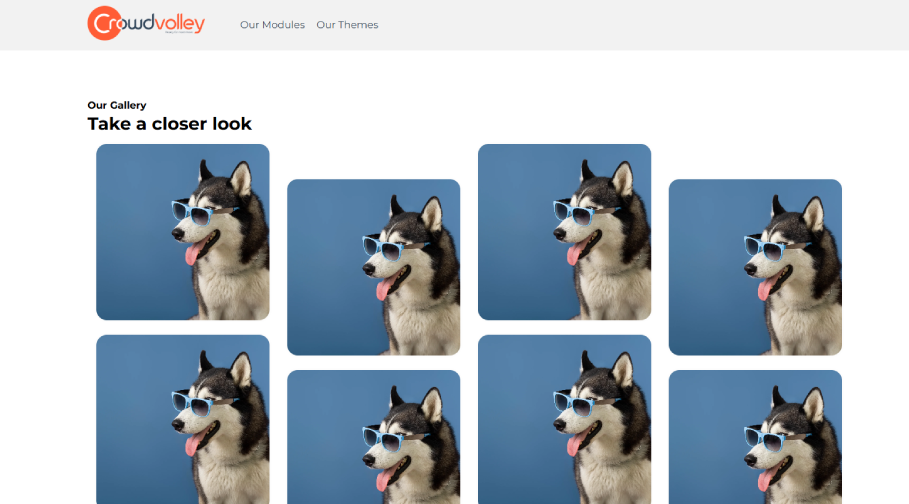The height and width of the screenshot is (504, 909).
Task: Click the orange circular C emblem
Action: [x=103, y=24]
